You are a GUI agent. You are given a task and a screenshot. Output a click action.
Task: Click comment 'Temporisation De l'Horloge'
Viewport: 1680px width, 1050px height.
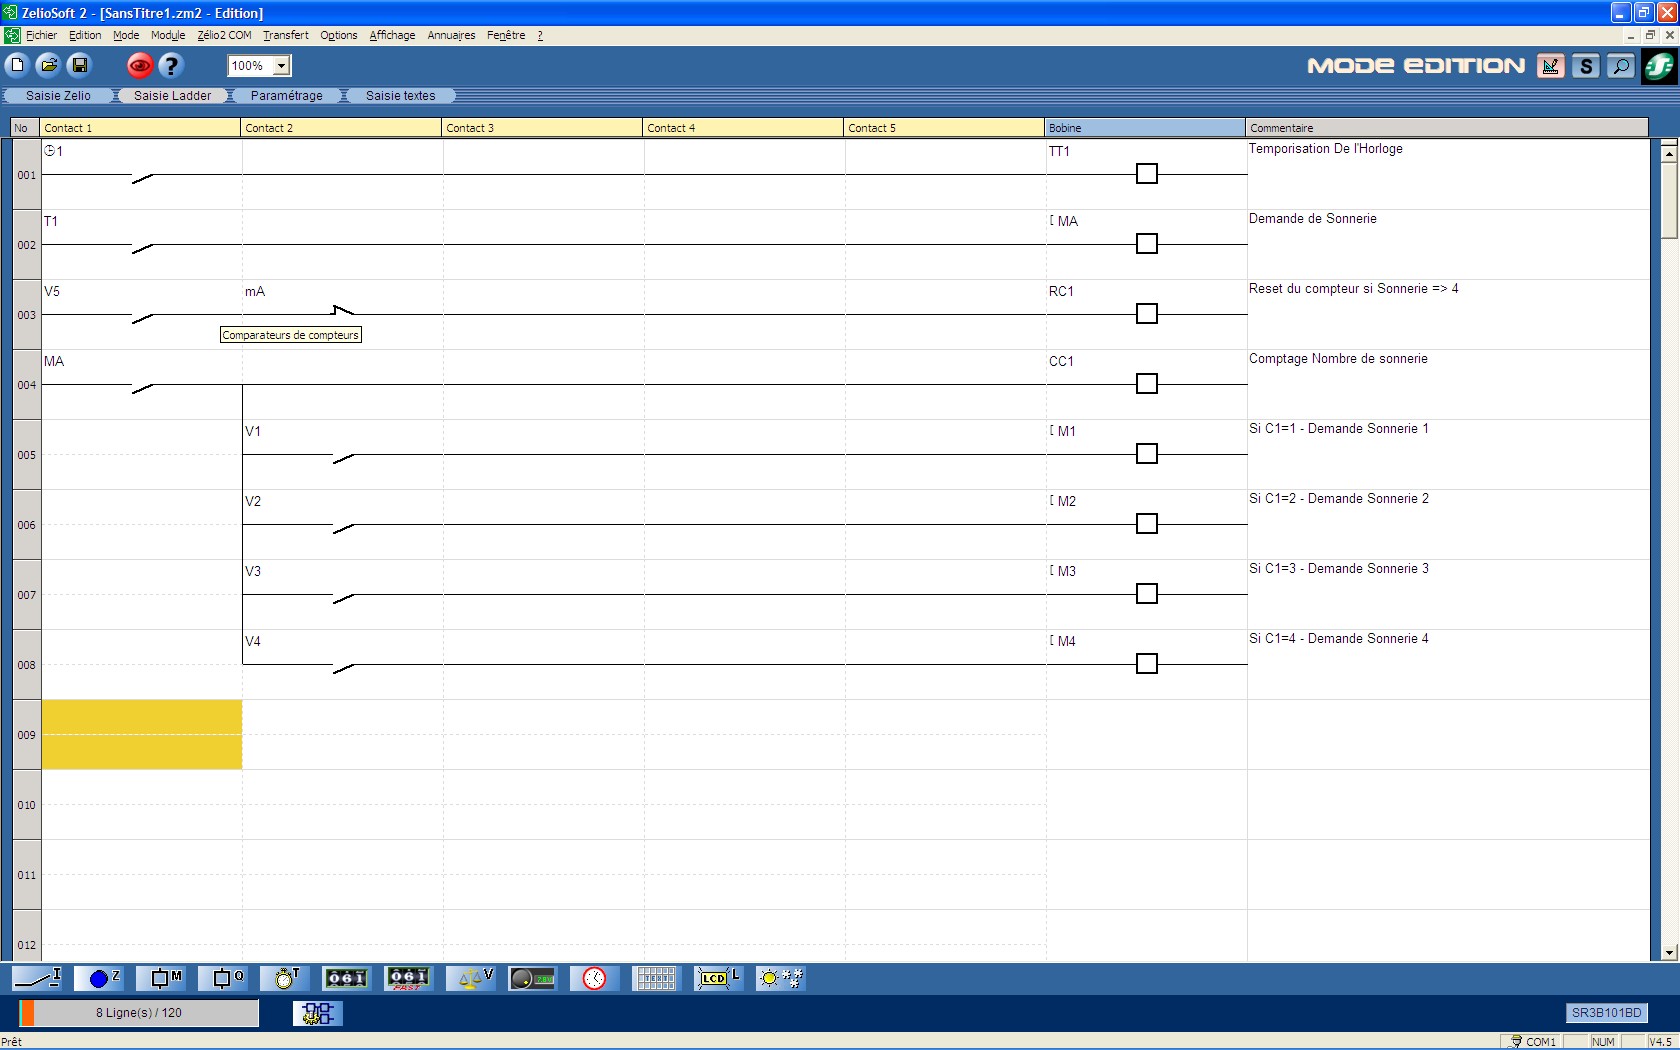coord(1325,149)
